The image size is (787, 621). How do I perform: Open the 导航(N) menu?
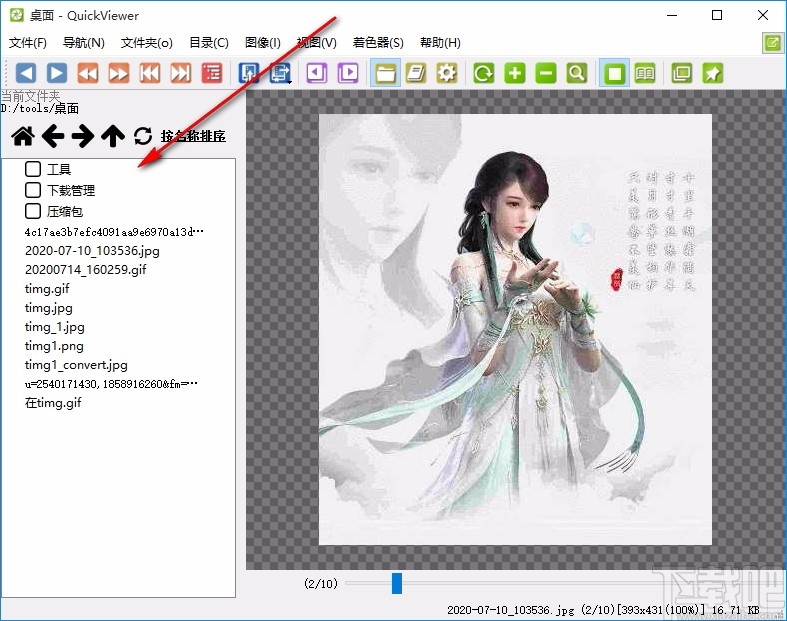coord(83,43)
